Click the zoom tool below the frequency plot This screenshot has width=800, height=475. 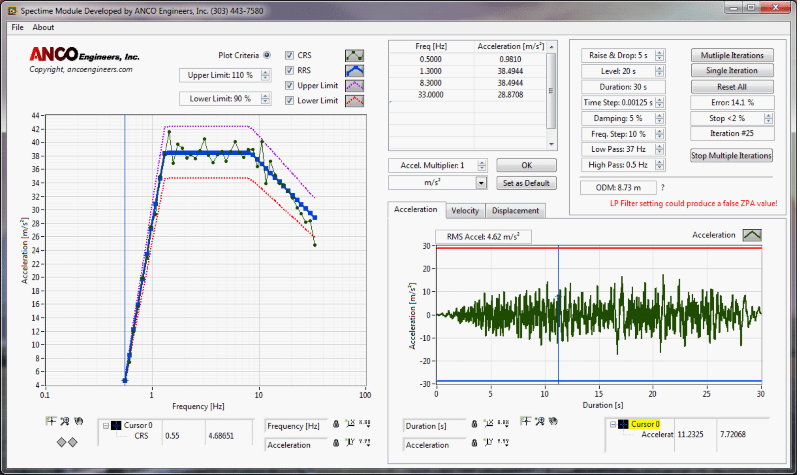[64, 421]
